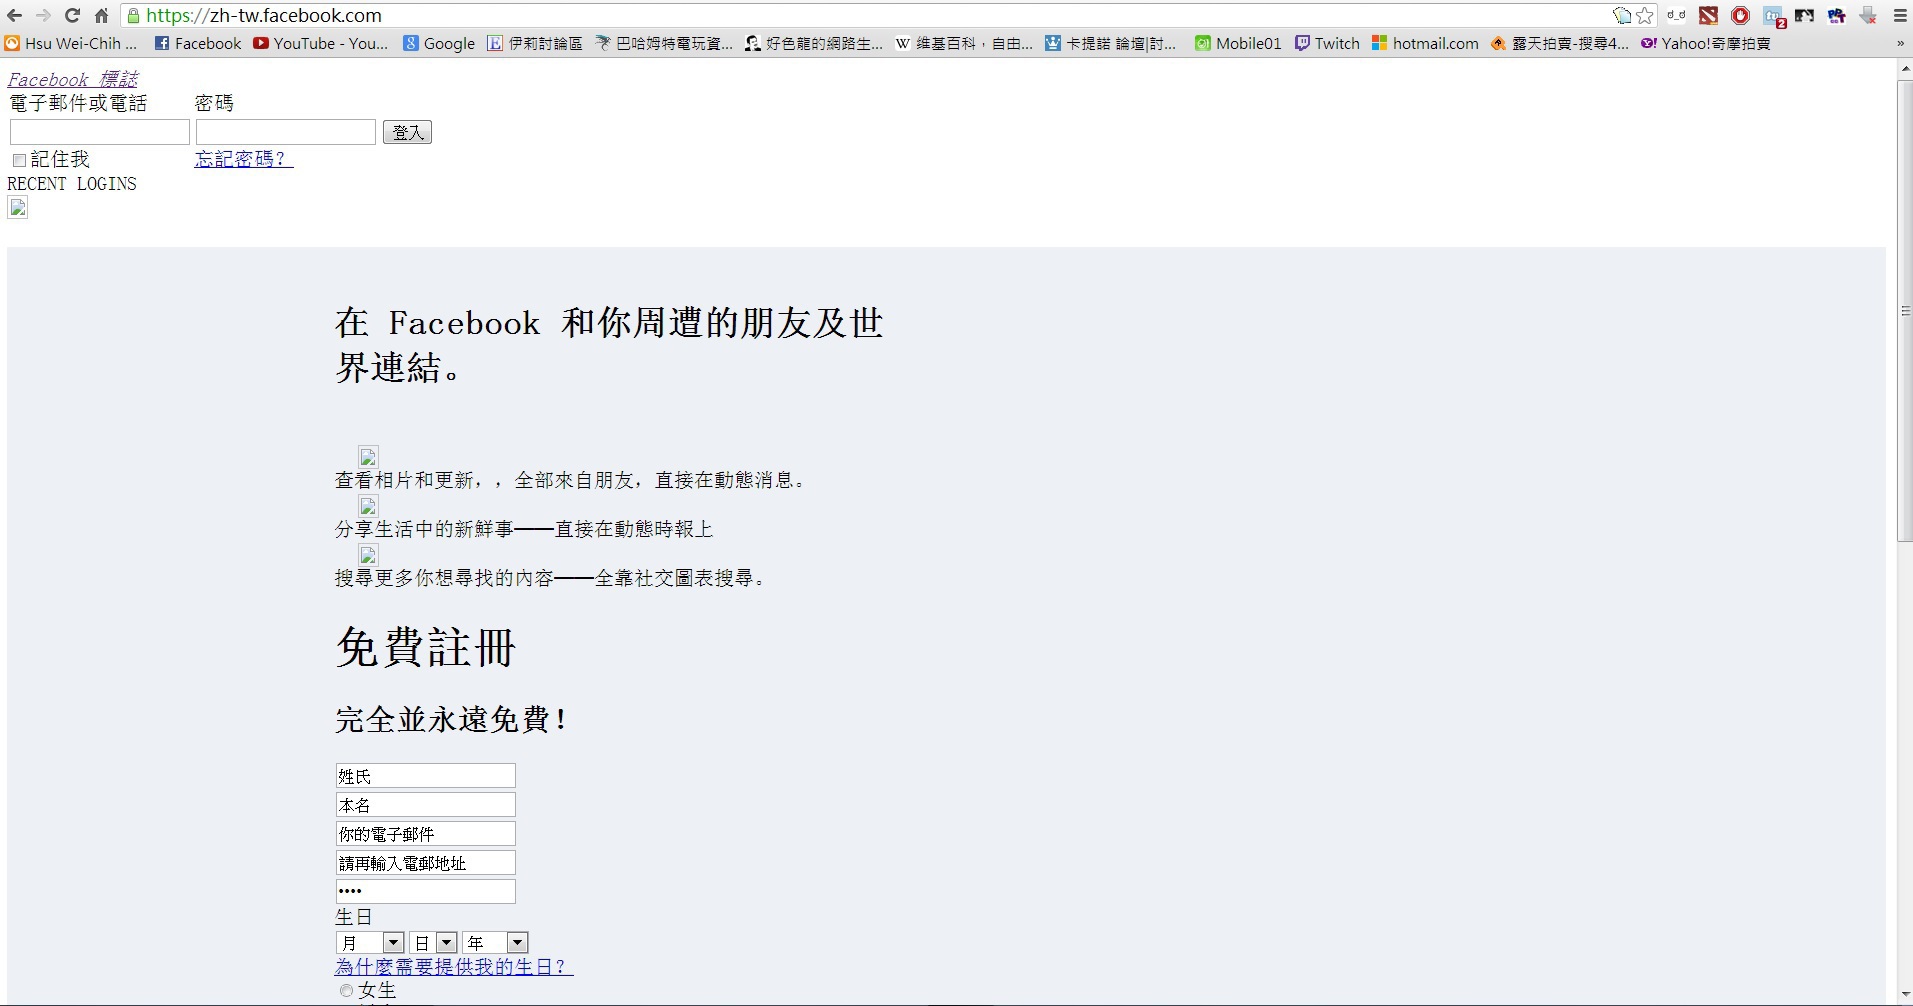Click the page translate icon in address bar
Image resolution: width=1913 pixels, height=1006 pixels.
(1622, 16)
